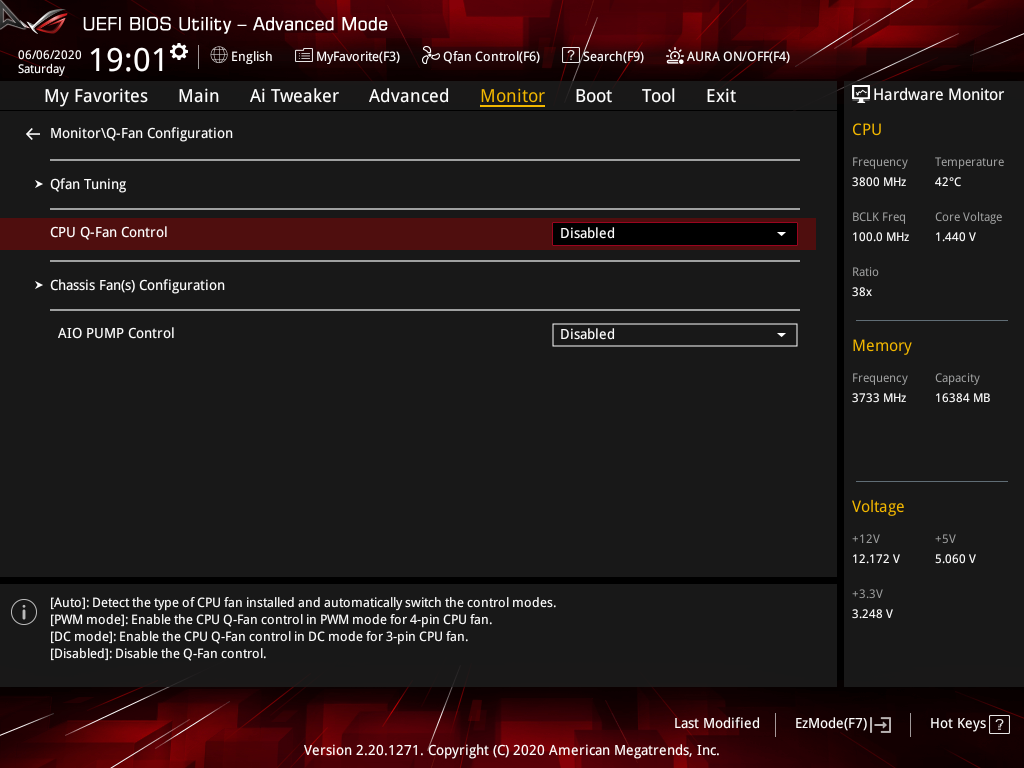
Task: Switch to Ai Tweaker tab
Action: [294, 96]
